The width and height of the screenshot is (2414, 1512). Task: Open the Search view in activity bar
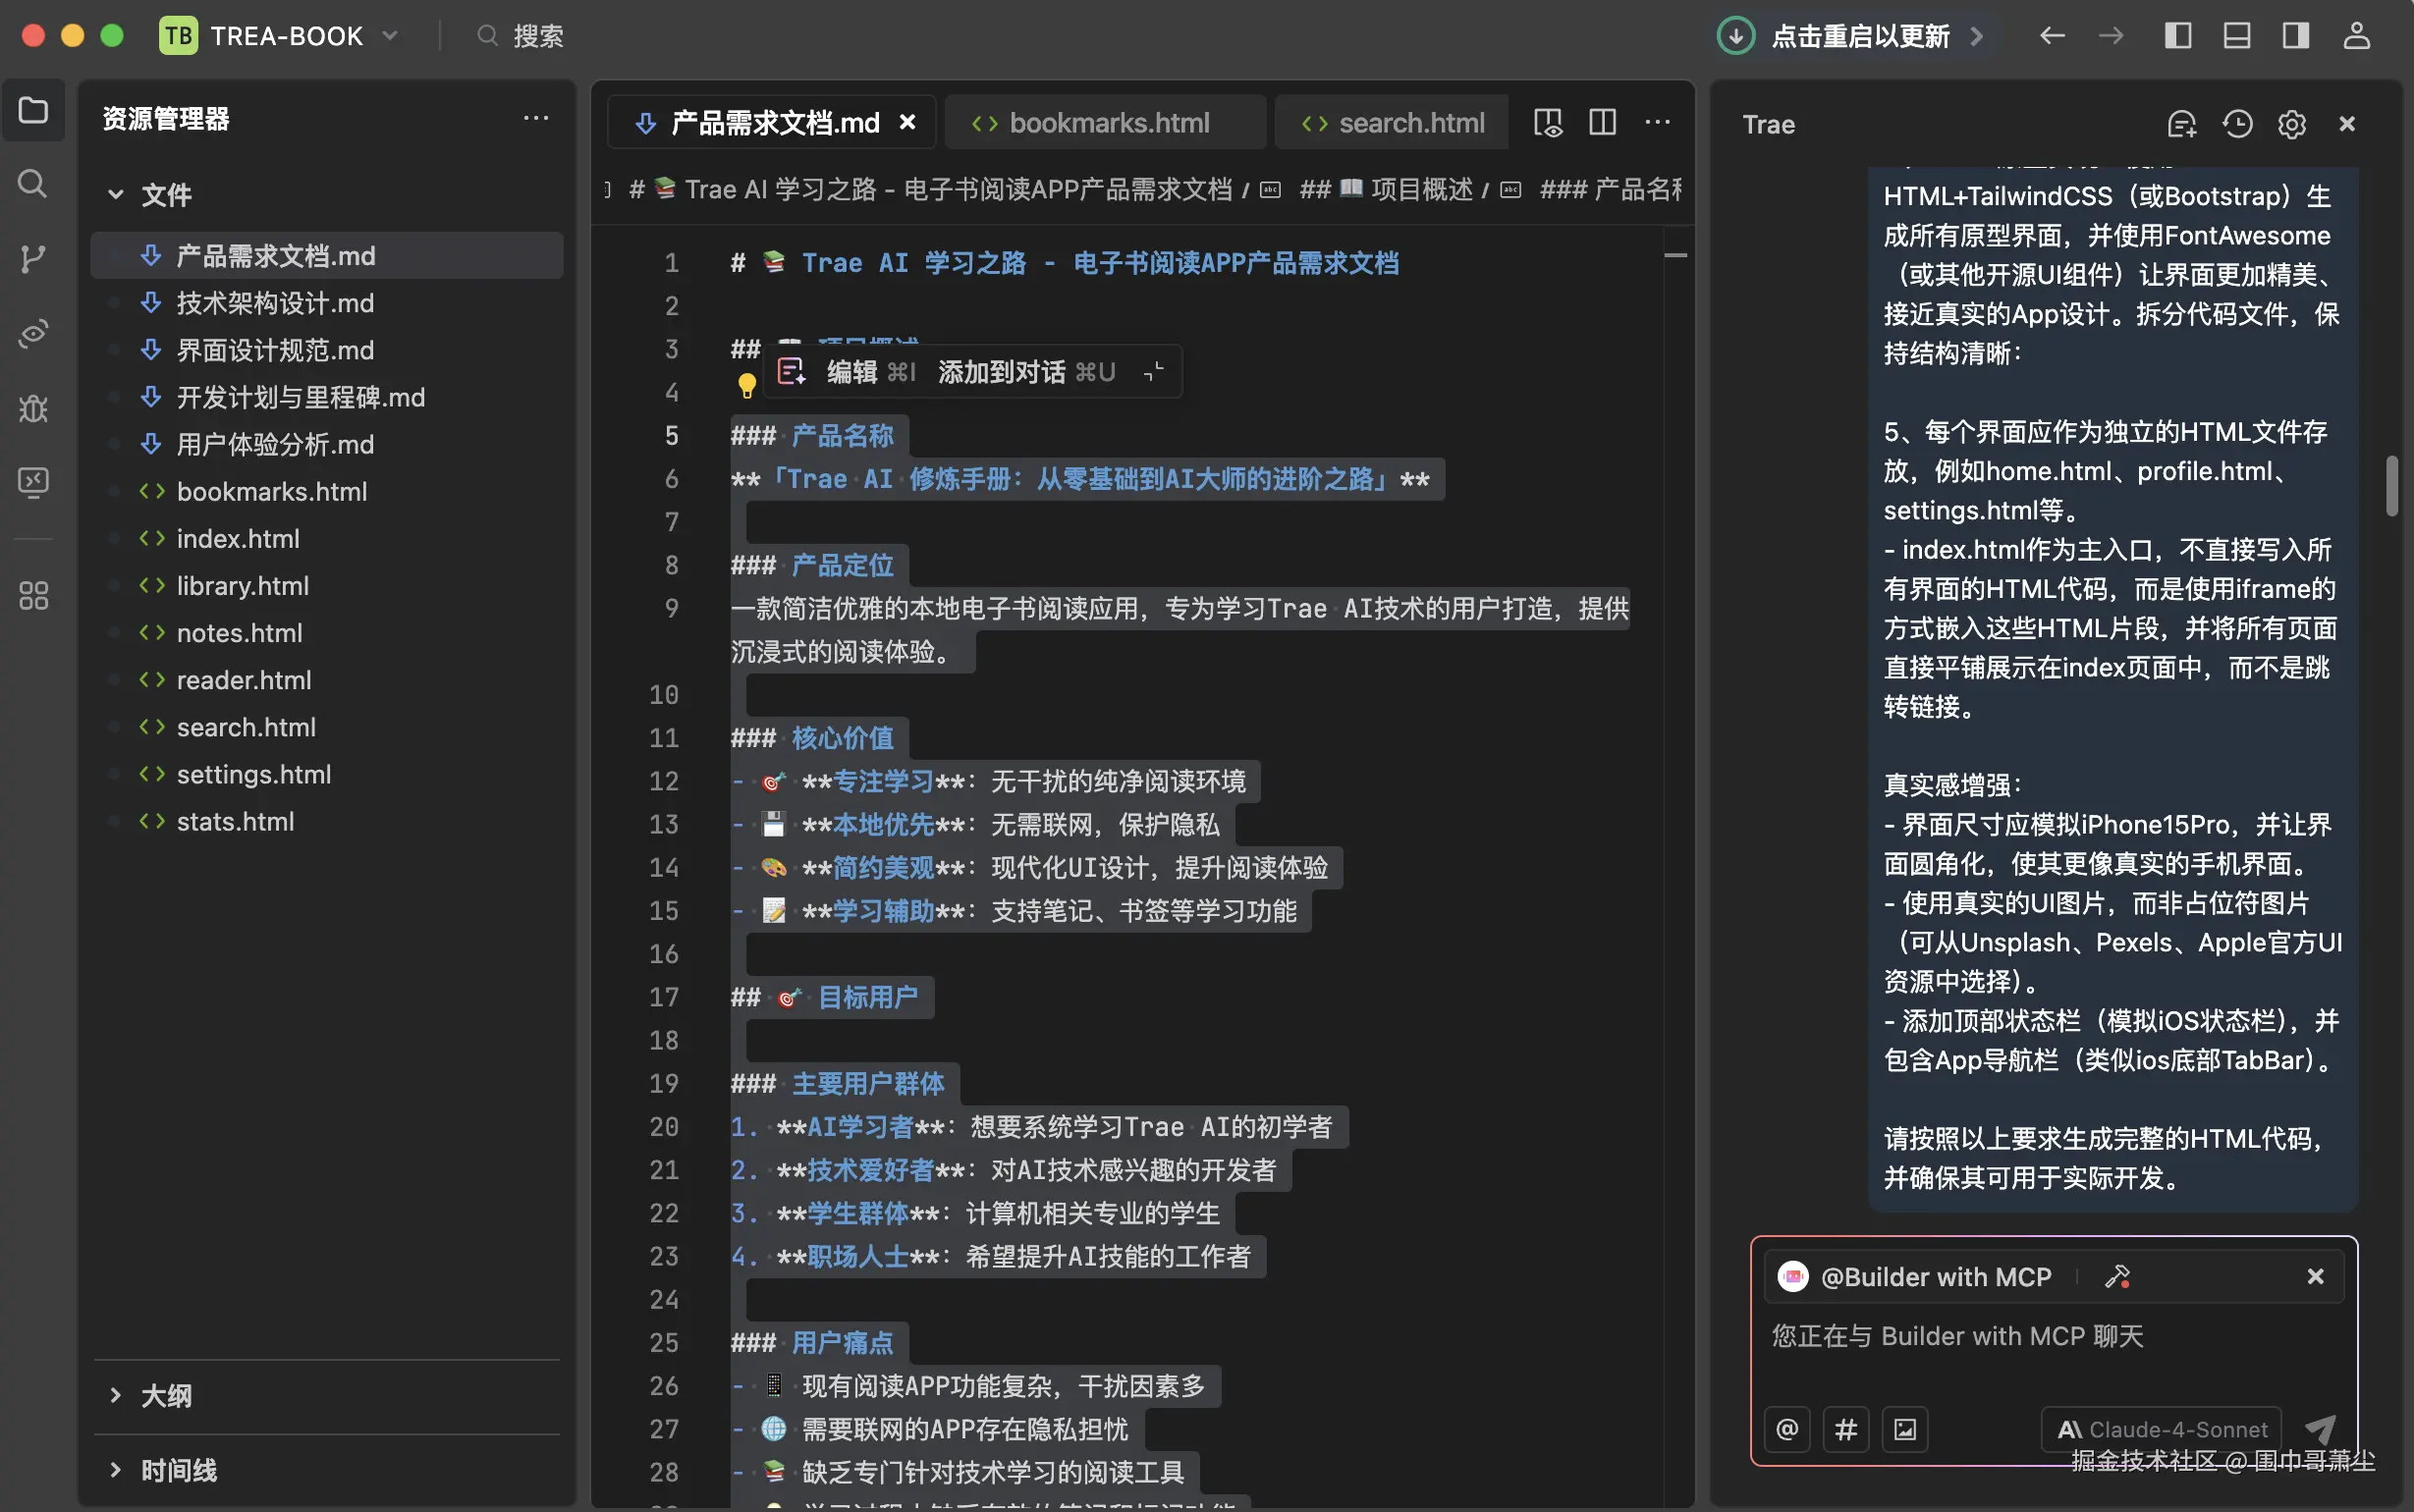[33, 184]
